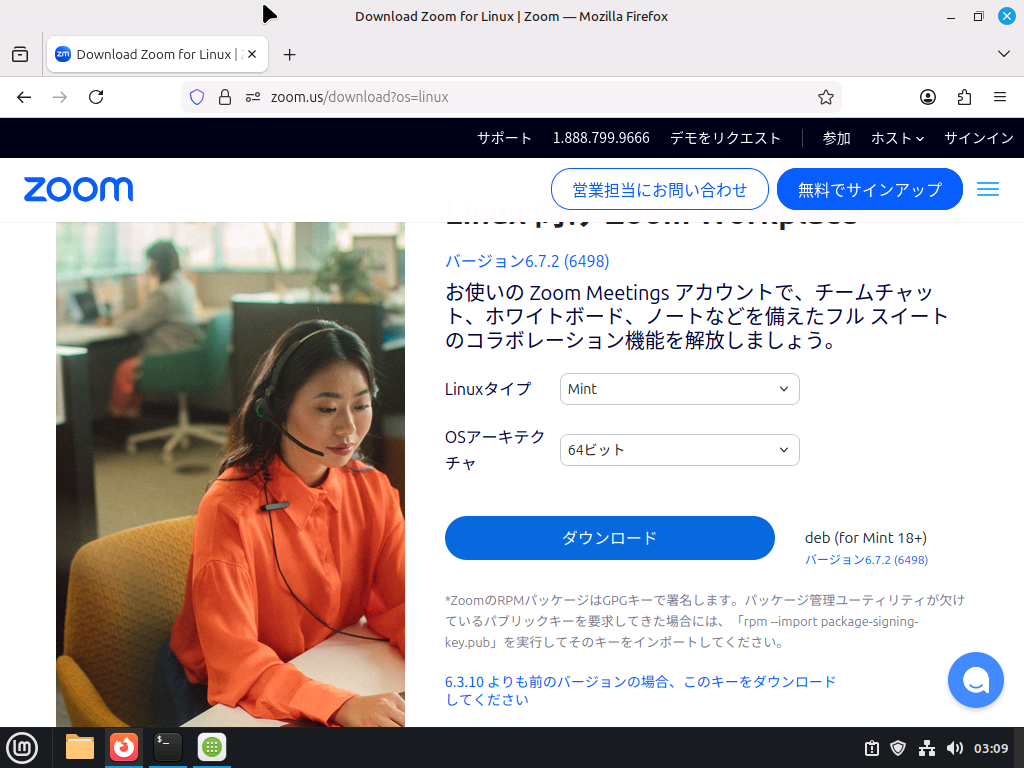Open Firefox tracking protection shield panel
1024x768 pixels.
tap(196, 97)
